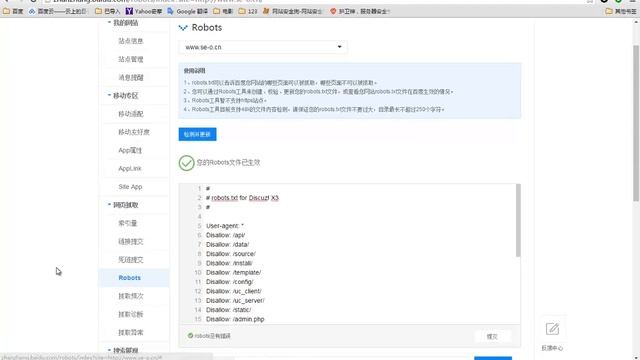
Task: Open 抓取频次 in the sidebar
Action: (131, 296)
